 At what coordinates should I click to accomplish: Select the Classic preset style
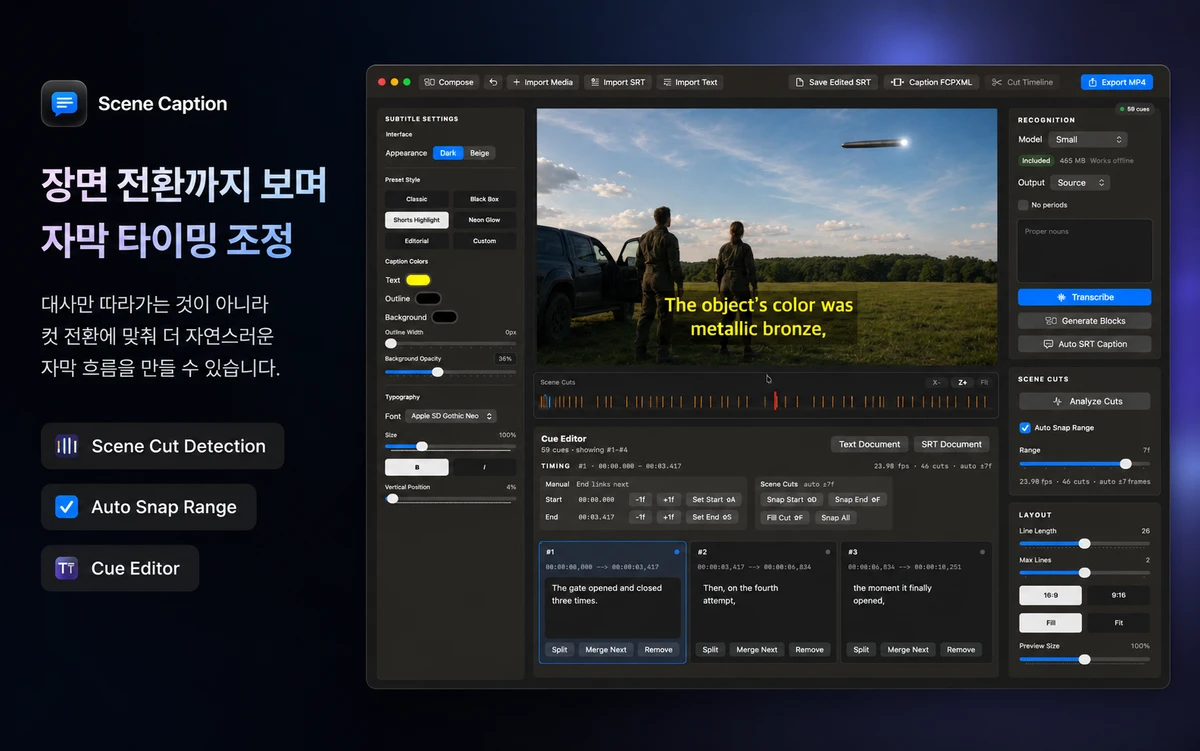click(x=417, y=199)
